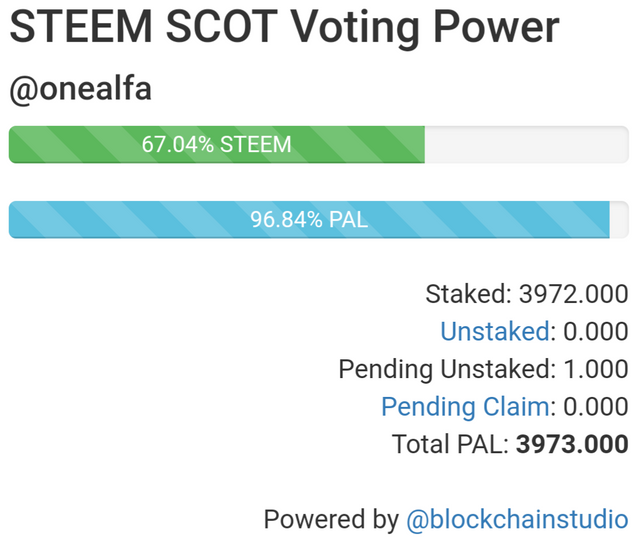640x545 pixels.
Task: Click the @onealfa username heading
Action: point(80,89)
